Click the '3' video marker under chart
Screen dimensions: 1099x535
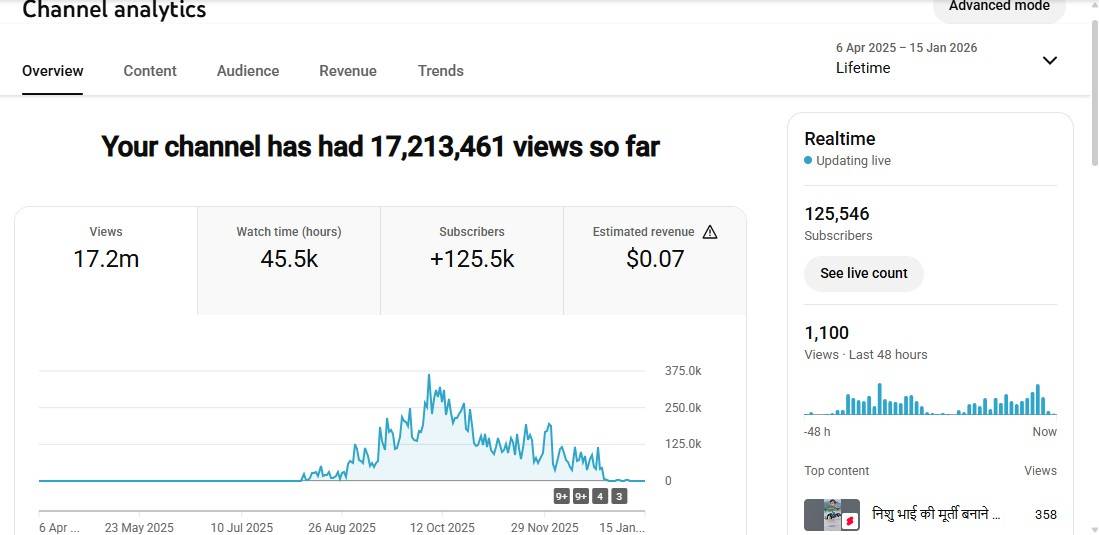(619, 496)
